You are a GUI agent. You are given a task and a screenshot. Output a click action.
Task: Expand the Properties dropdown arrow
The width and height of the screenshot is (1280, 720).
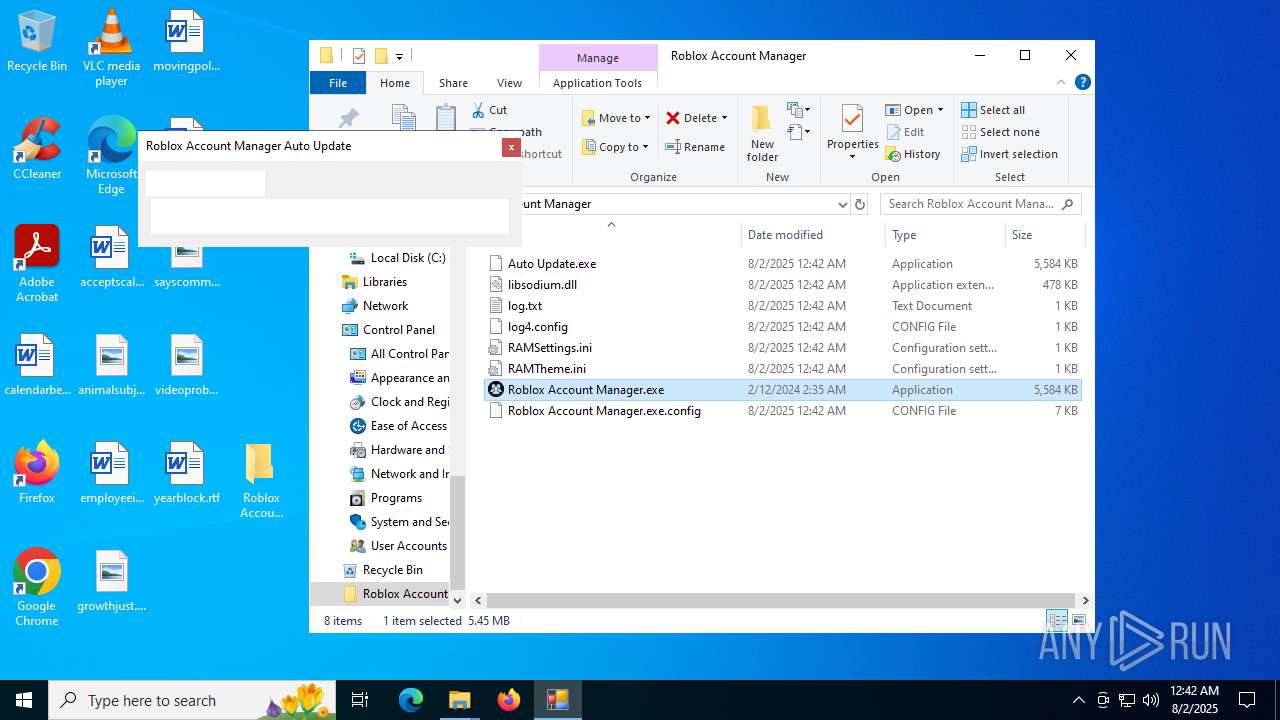point(852,157)
